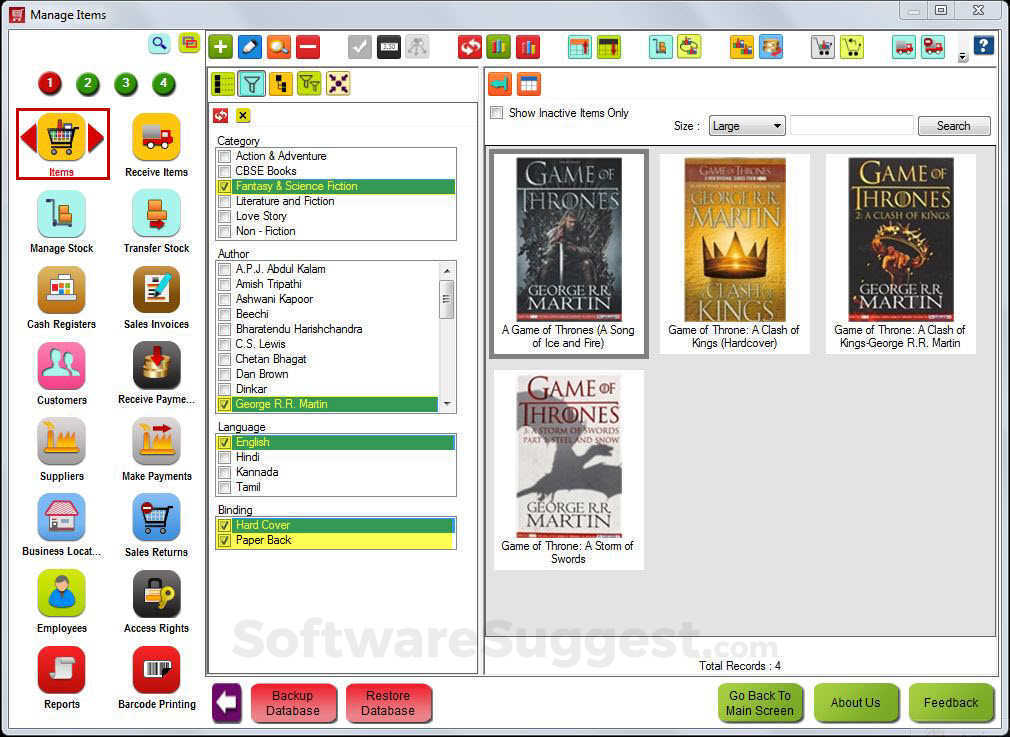Uncheck Fantasy & Science Fiction category
This screenshot has width=1010, height=737.
click(x=225, y=186)
